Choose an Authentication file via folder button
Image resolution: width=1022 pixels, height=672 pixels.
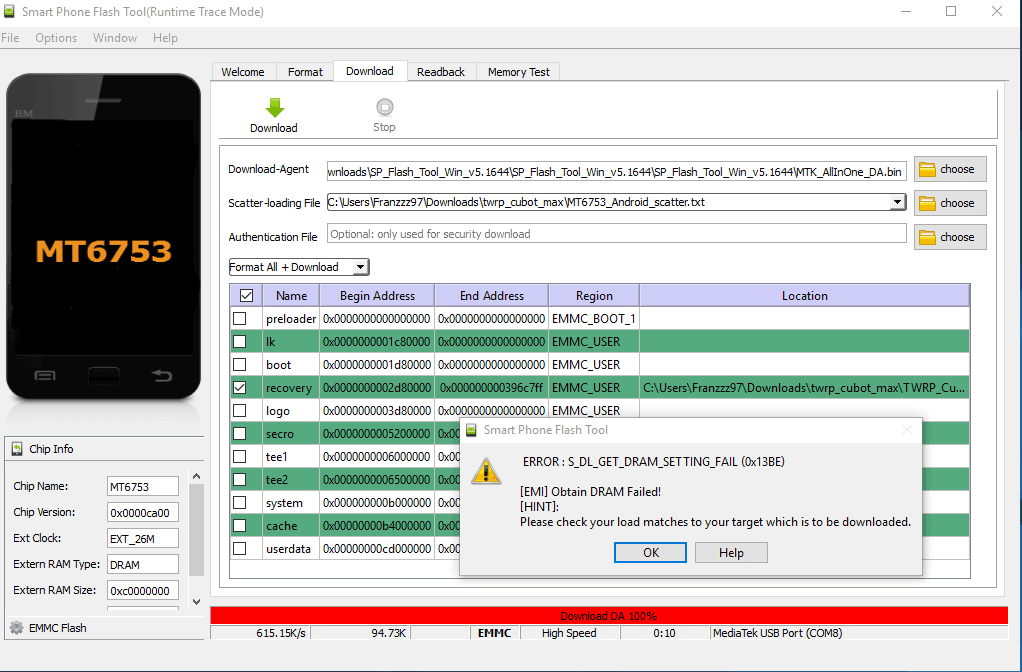point(950,237)
